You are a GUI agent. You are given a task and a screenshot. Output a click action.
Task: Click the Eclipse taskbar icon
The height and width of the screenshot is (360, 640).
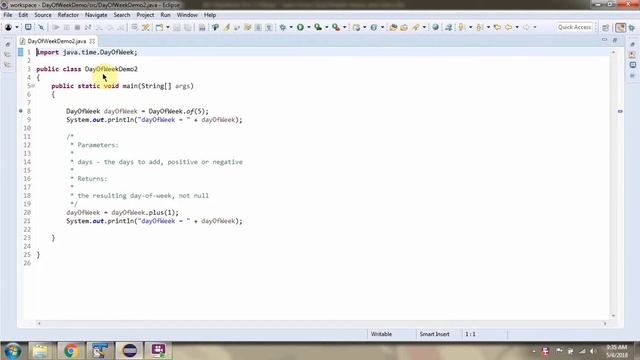129,351
